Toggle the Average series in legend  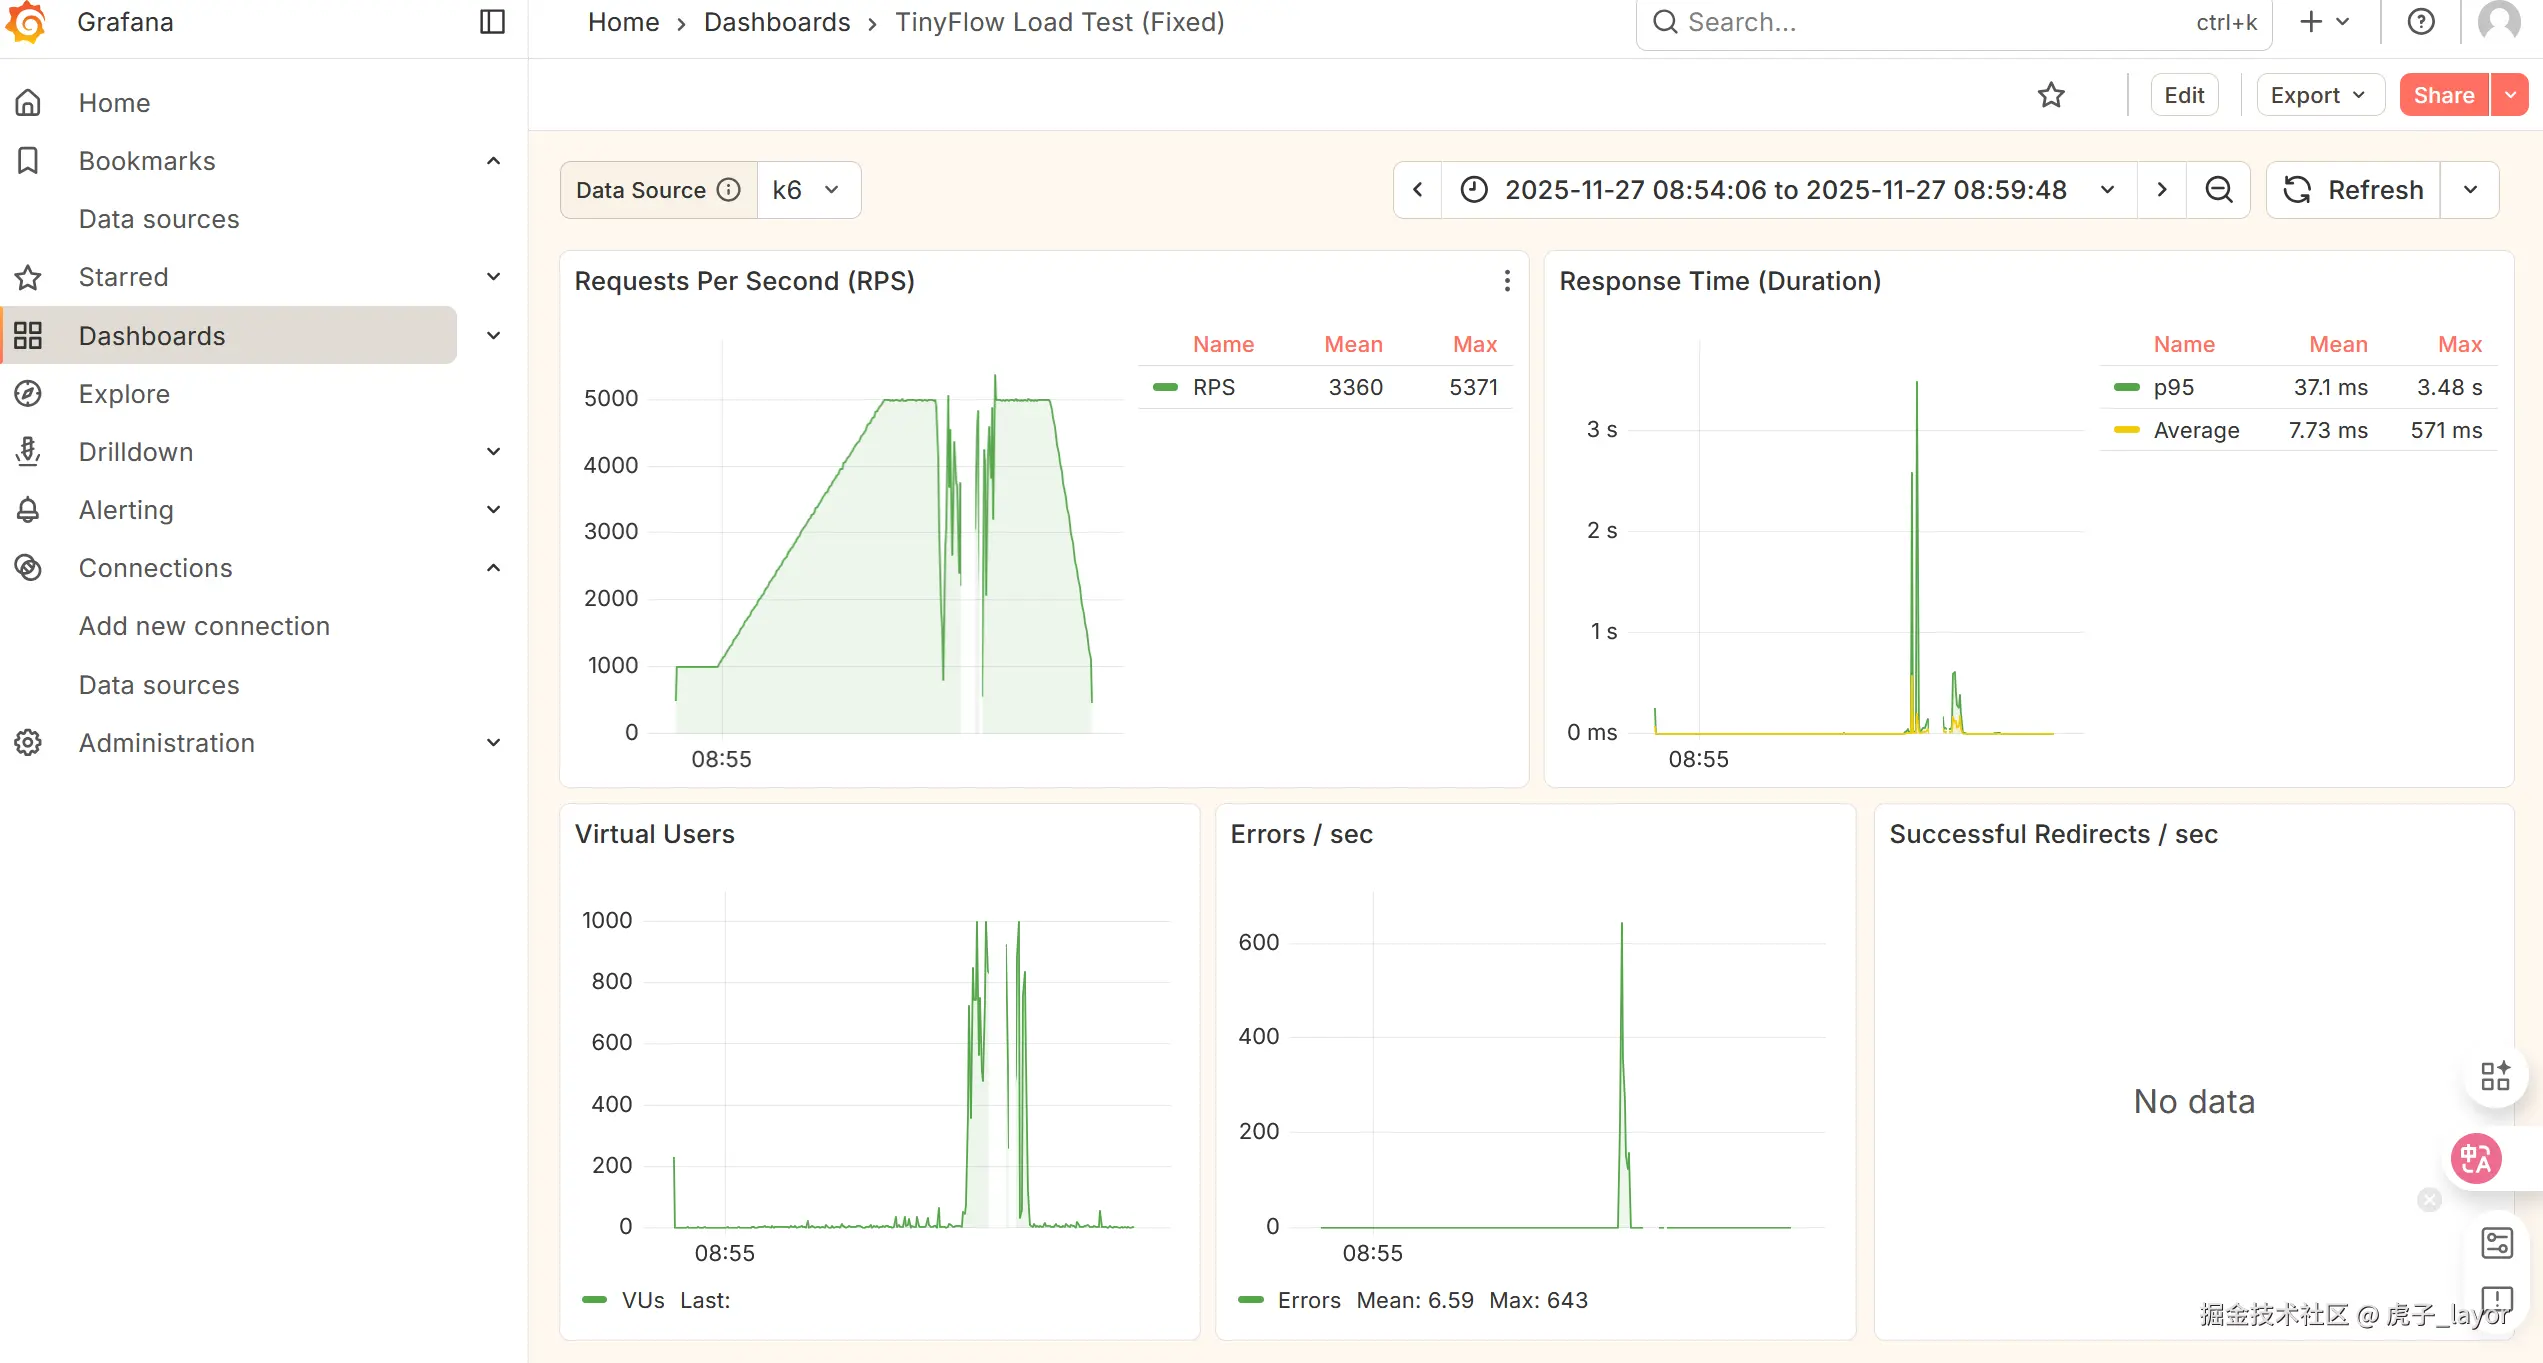coord(2196,431)
